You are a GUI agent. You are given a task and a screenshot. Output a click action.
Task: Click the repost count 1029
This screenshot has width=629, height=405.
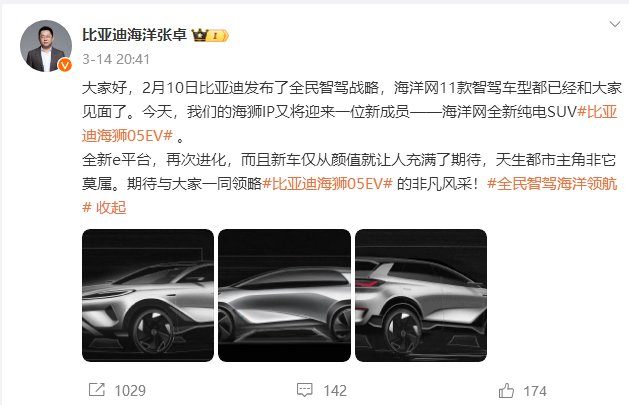point(130,391)
